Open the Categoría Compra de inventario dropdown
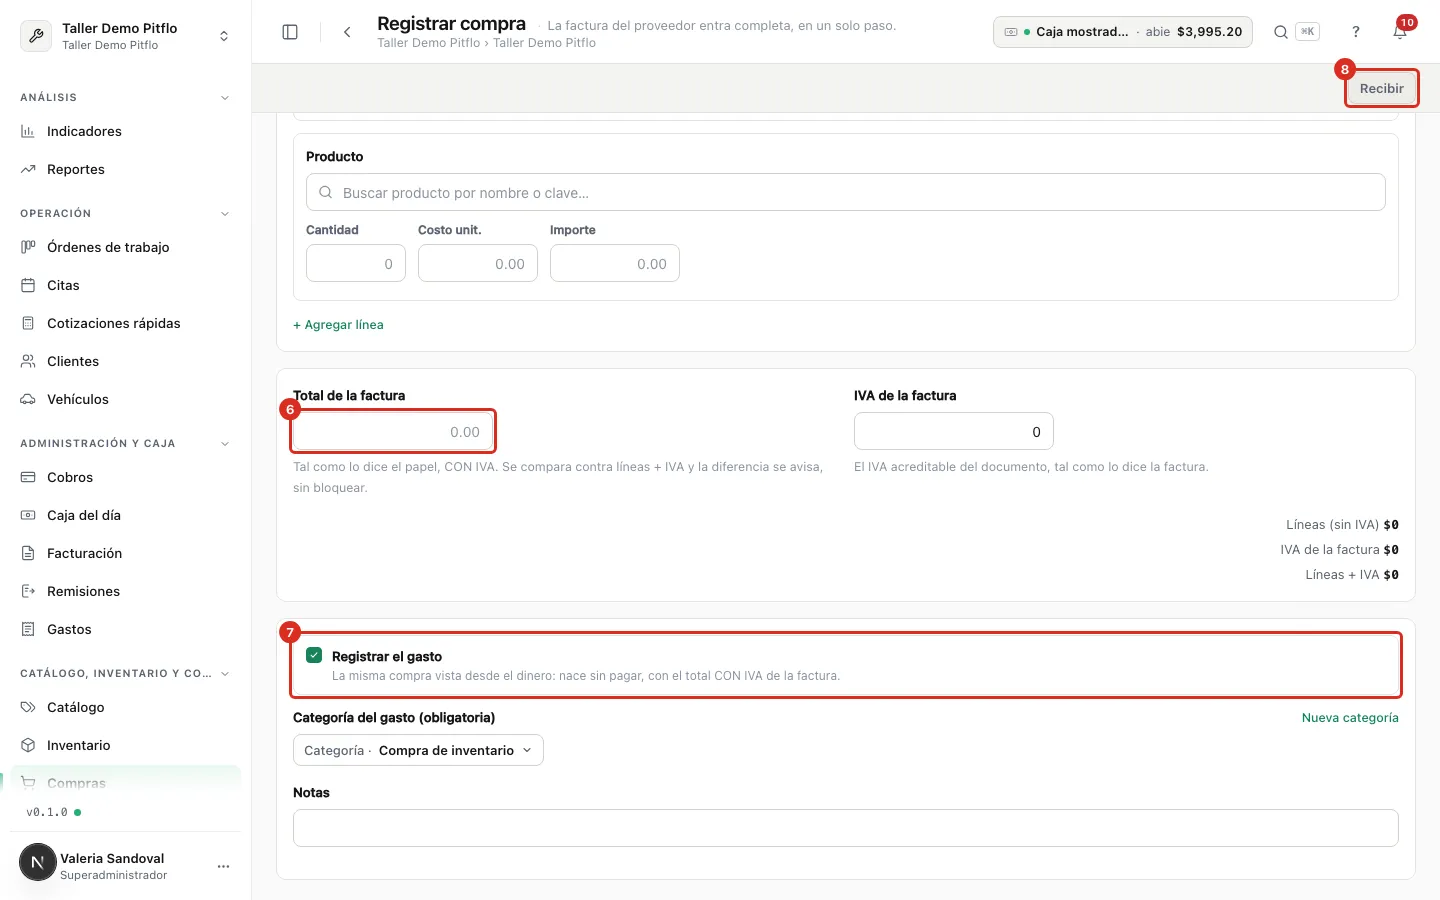The image size is (1440, 900). tap(418, 750)
